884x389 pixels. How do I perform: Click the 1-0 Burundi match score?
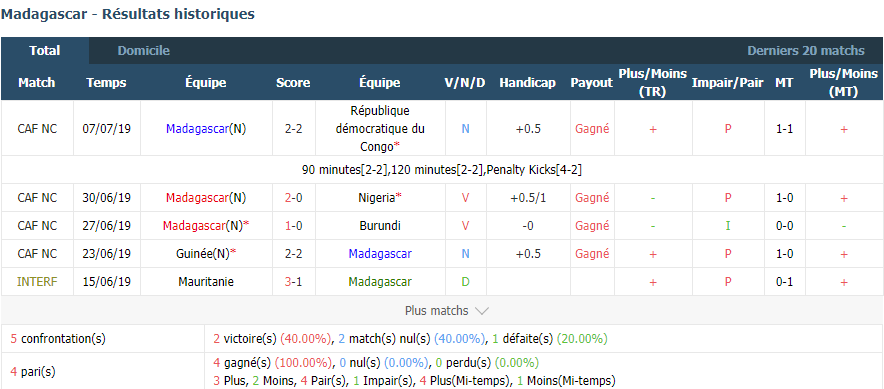click(293, 226)
